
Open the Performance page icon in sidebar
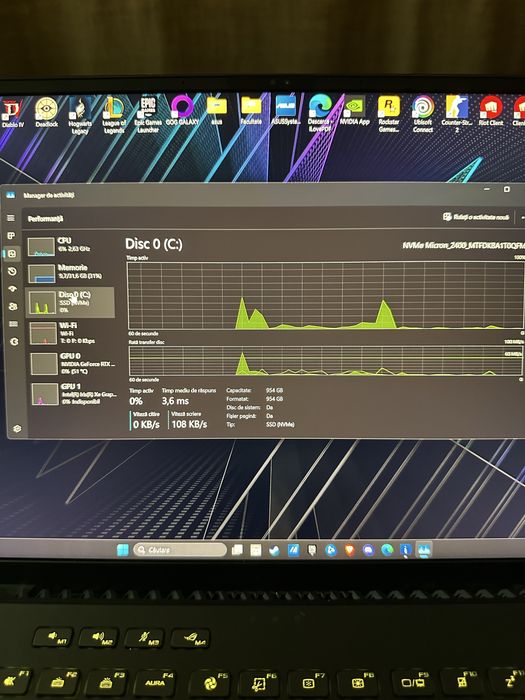(12, 254)
